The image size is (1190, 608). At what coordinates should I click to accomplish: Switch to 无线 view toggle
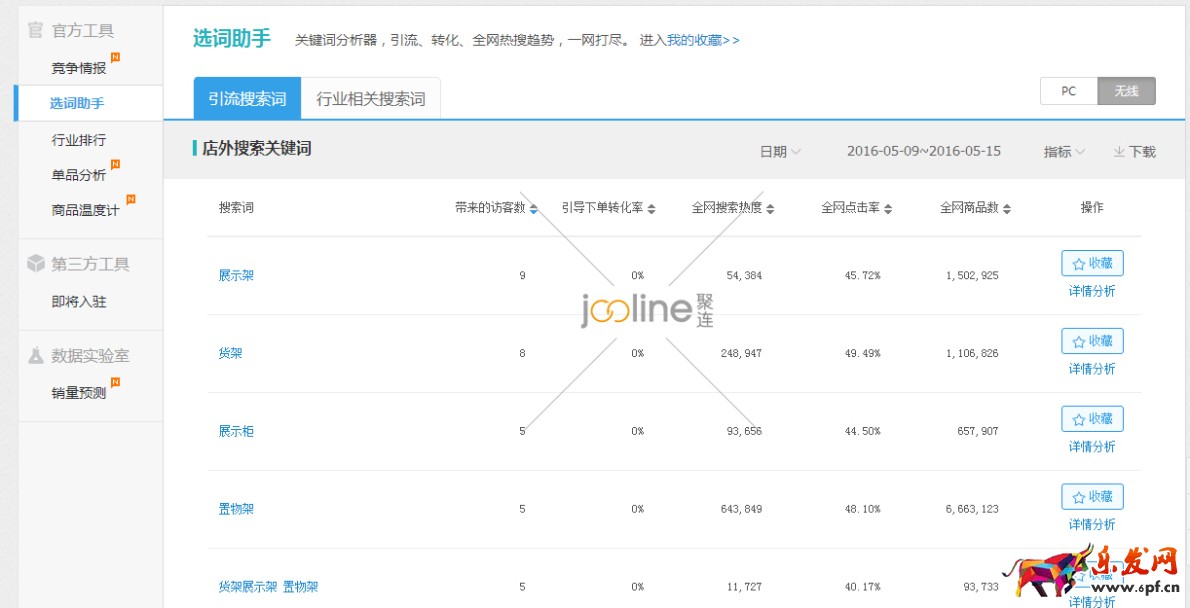click(1126, 91)
